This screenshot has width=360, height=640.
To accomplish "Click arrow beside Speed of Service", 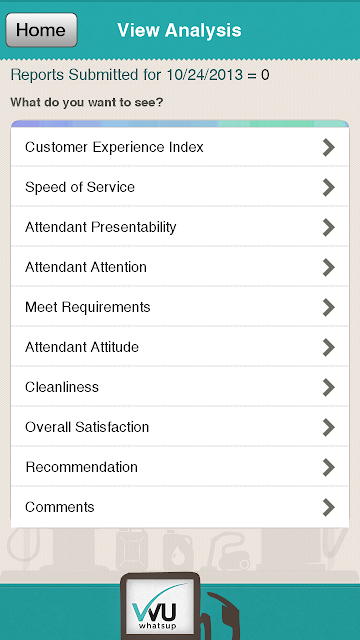I will 329,187.
